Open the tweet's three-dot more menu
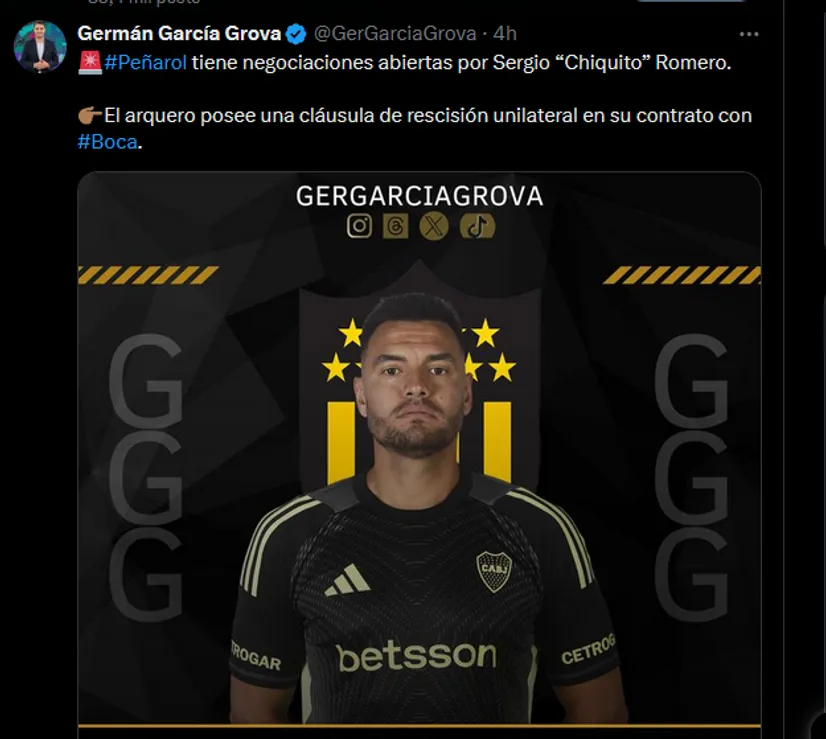826x739 pixels. (x=749, y=34)
